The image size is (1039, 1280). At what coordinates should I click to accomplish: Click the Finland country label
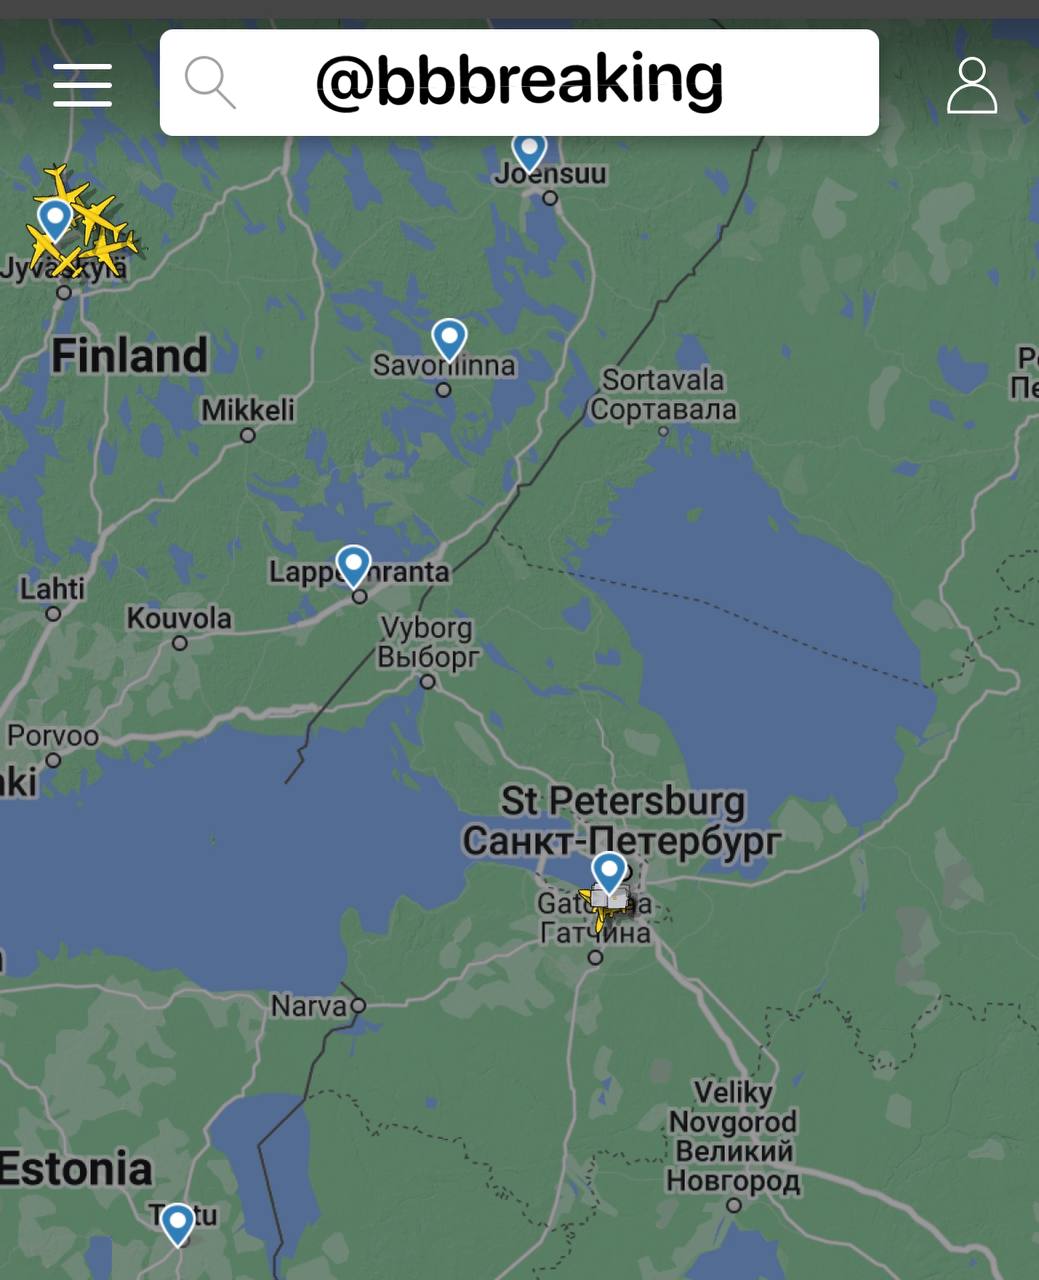pyautogui.click(x=130, y=355)
